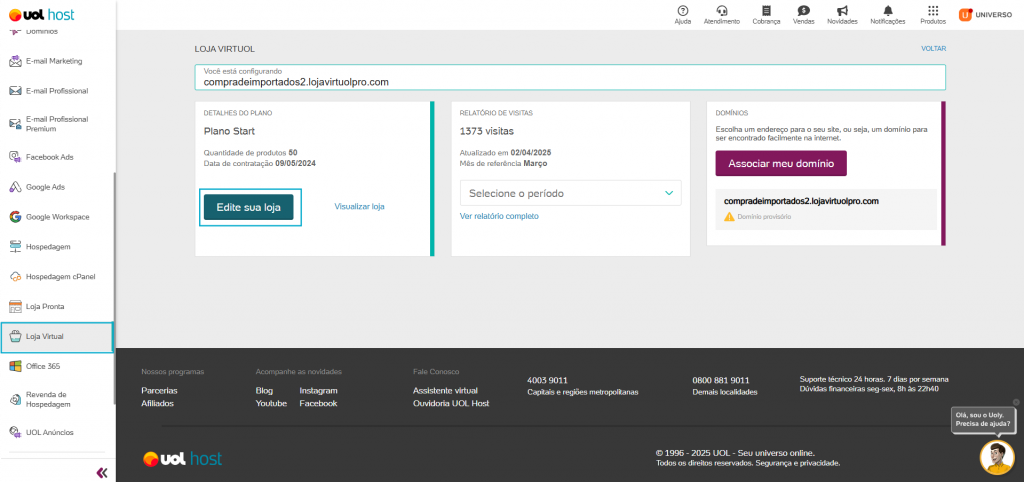Open the Ajuda help icon
This screenshot has width=1024, height=482.
point(682,10)
